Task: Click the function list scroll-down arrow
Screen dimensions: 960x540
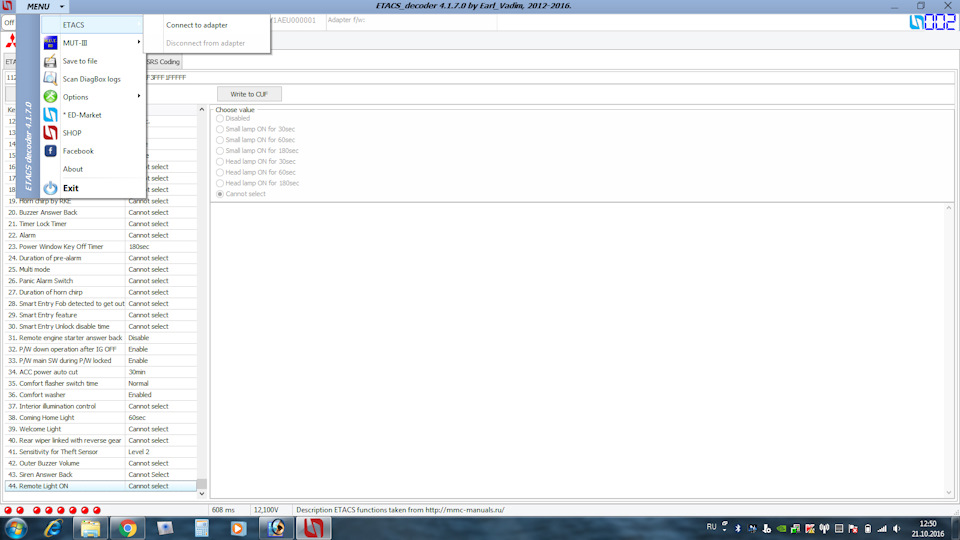Action: (201, 493)
